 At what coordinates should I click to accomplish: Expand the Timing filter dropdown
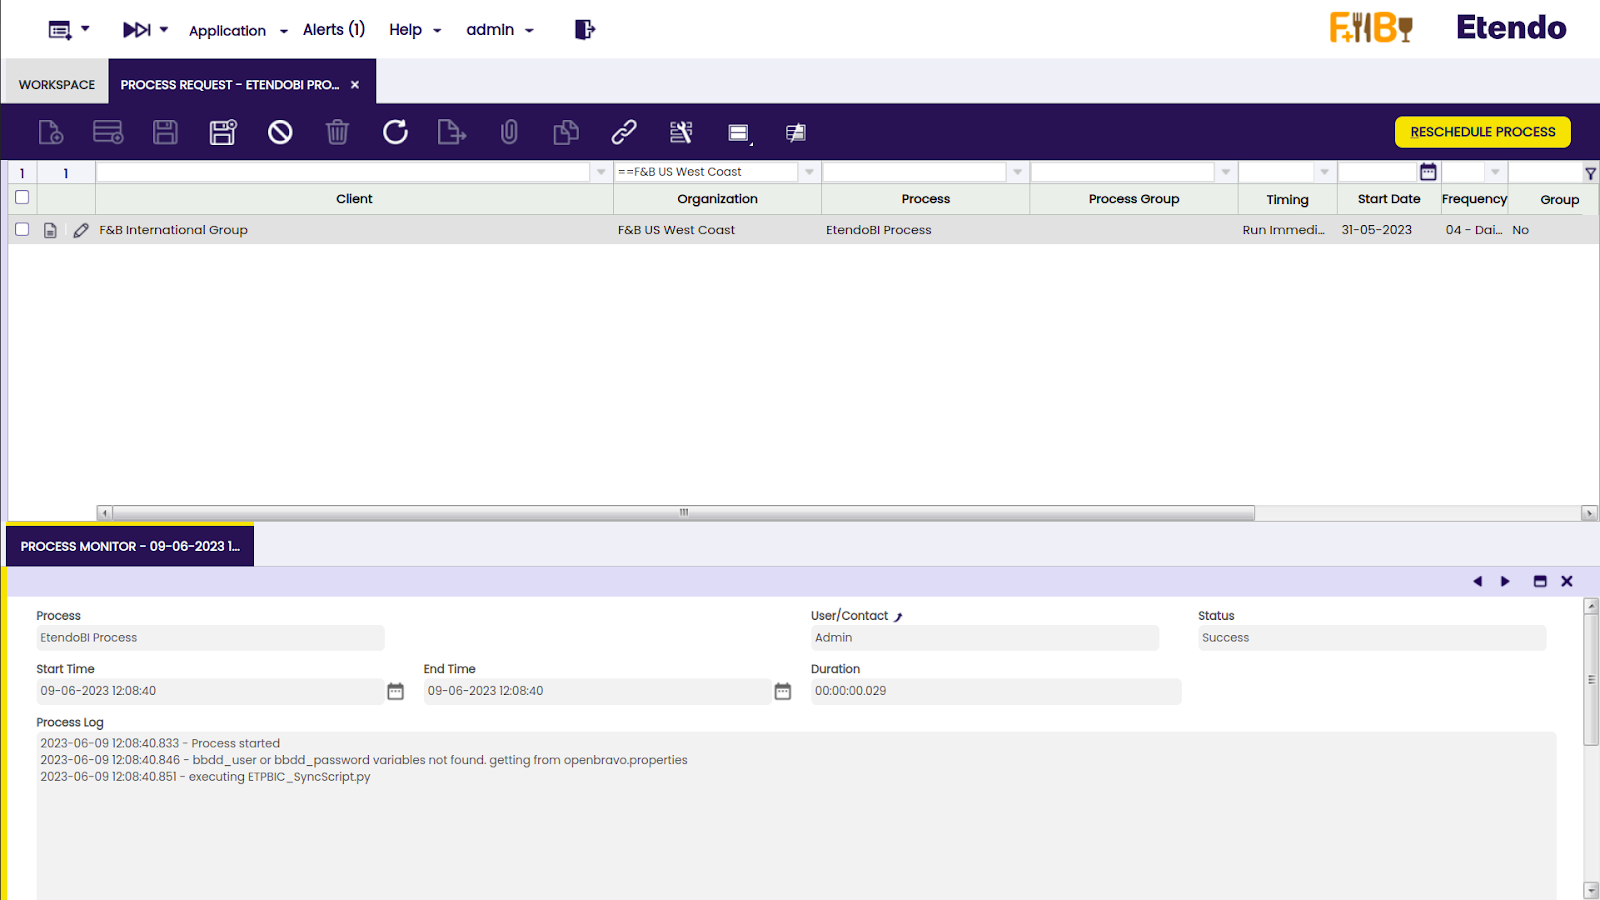click(1324, 172)
